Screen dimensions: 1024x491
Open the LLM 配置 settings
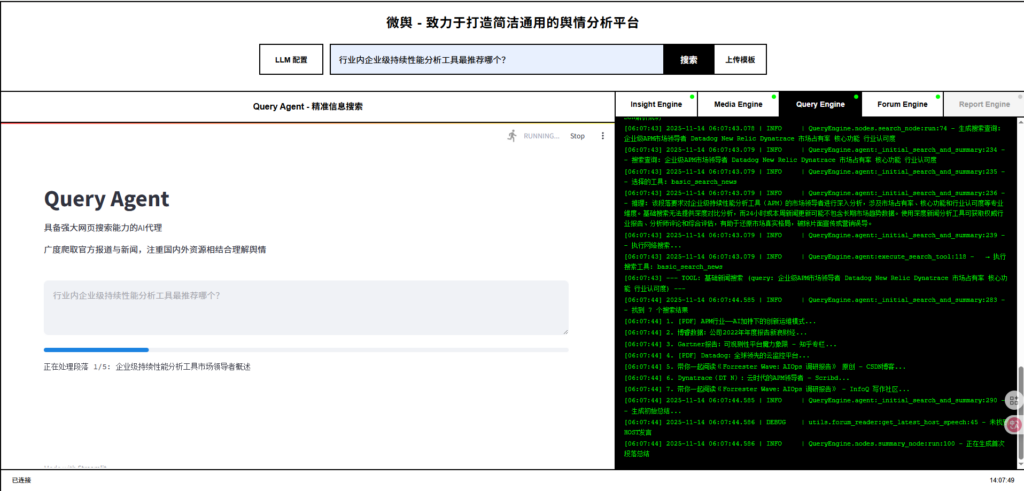(291, 60)
